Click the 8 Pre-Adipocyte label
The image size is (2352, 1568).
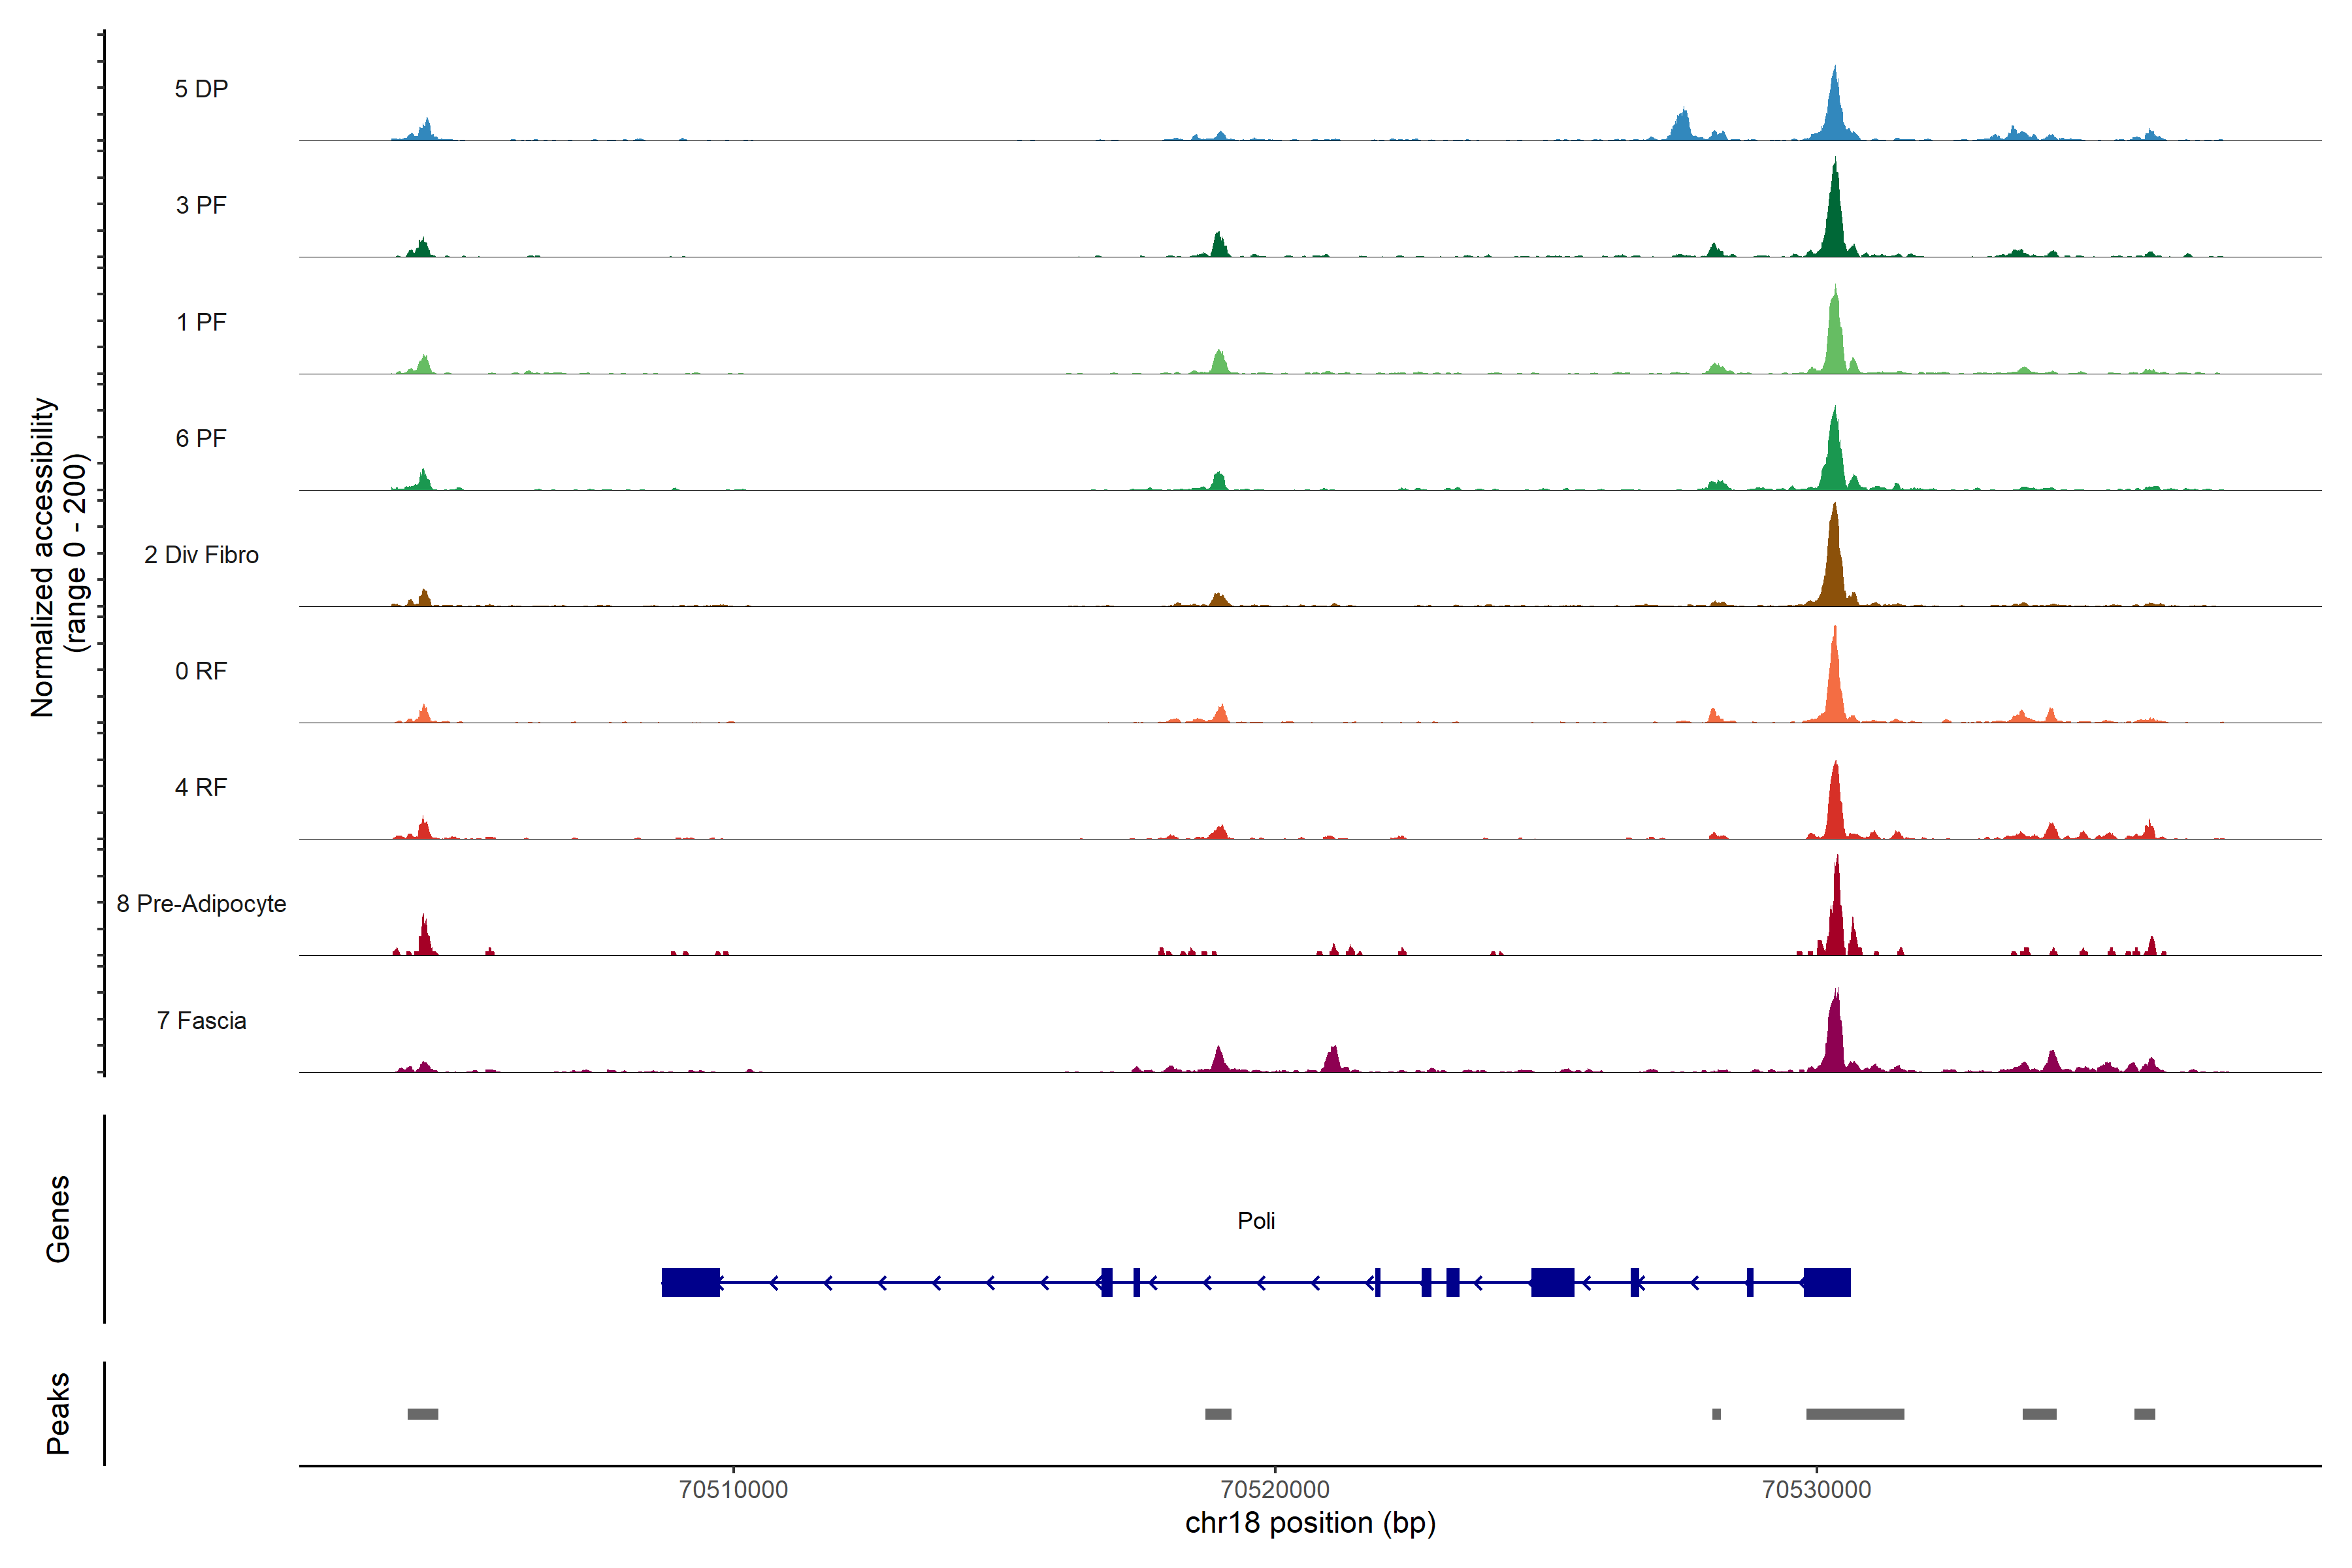[x=201, y=904]
